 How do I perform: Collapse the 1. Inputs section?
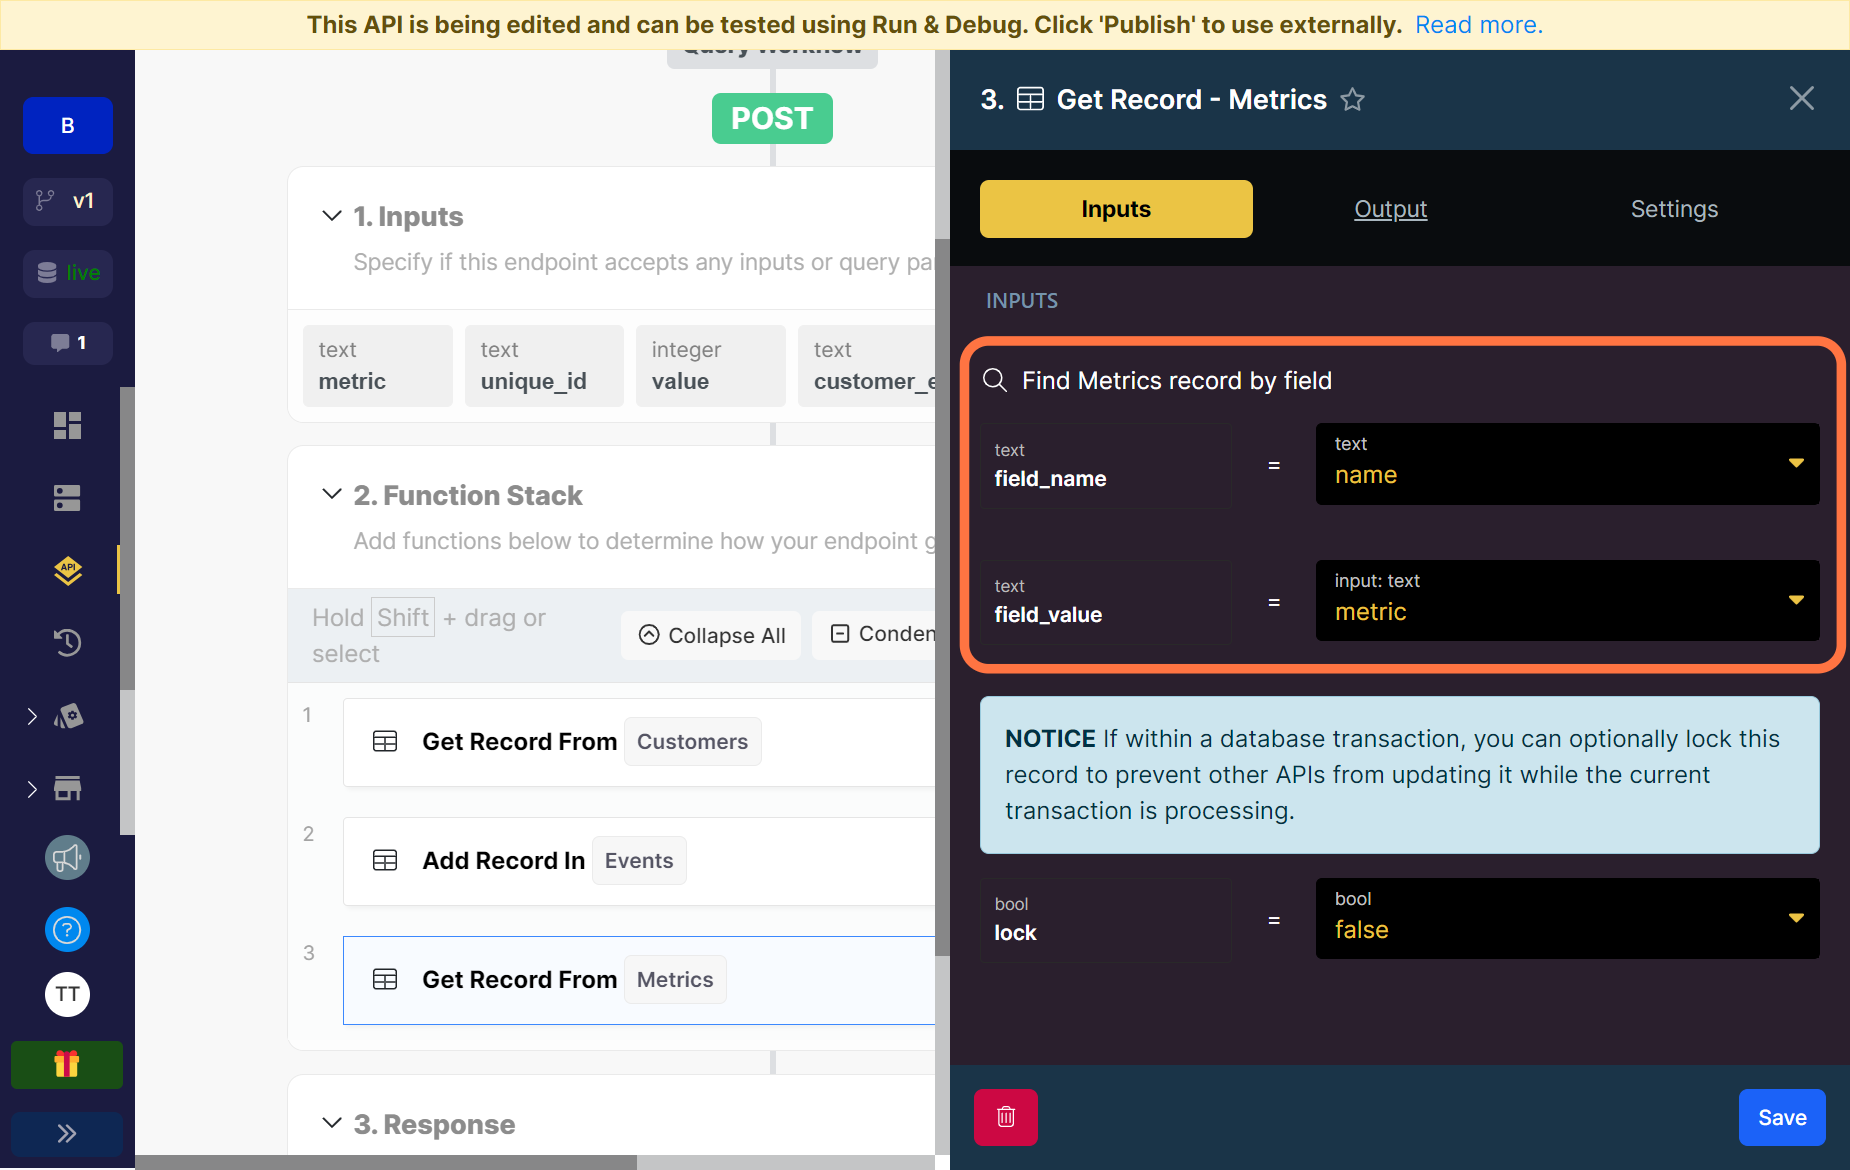tap(332, 215)
